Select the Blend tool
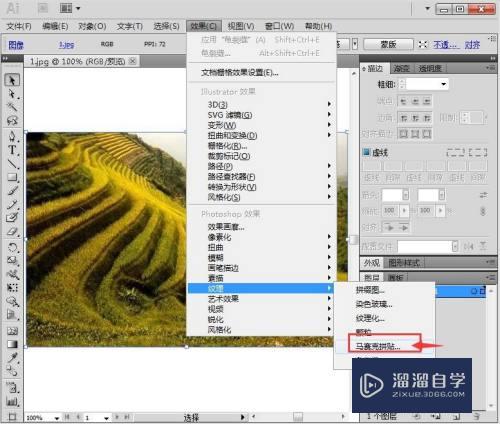500x424 pixels. [12, 371]
